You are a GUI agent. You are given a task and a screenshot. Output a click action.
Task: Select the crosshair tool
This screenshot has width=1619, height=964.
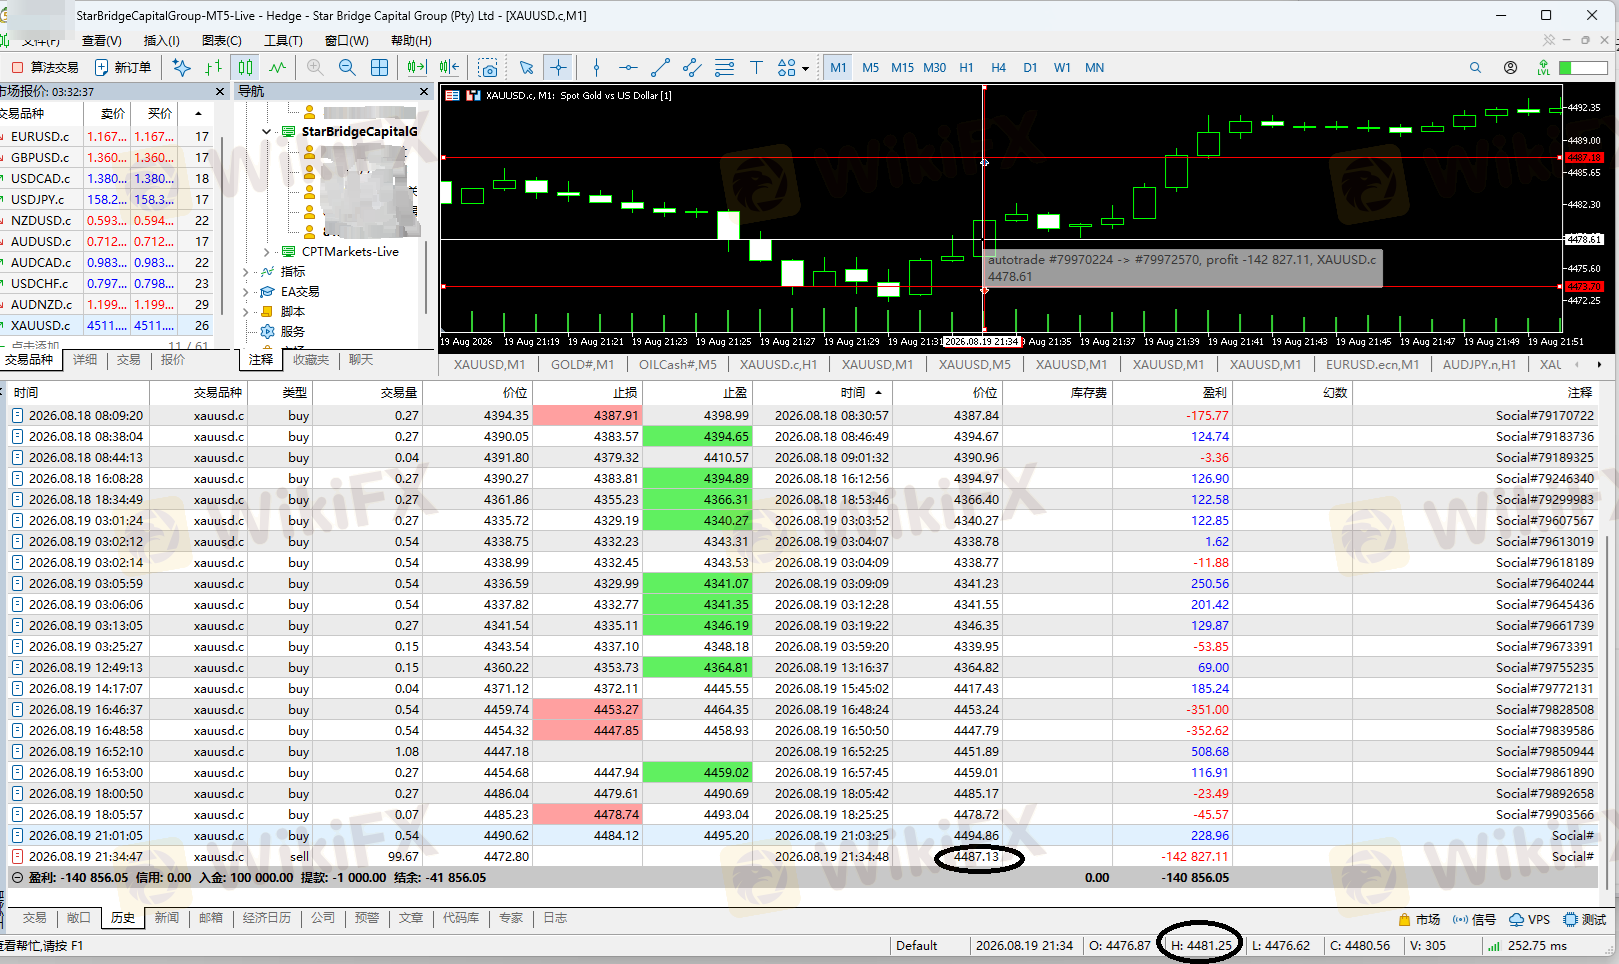(x=558, y=67)
